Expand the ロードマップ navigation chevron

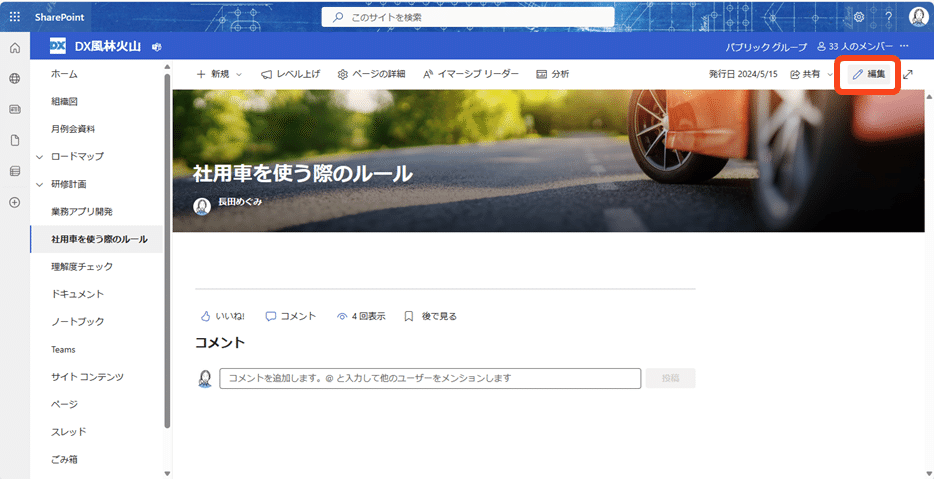40,157
